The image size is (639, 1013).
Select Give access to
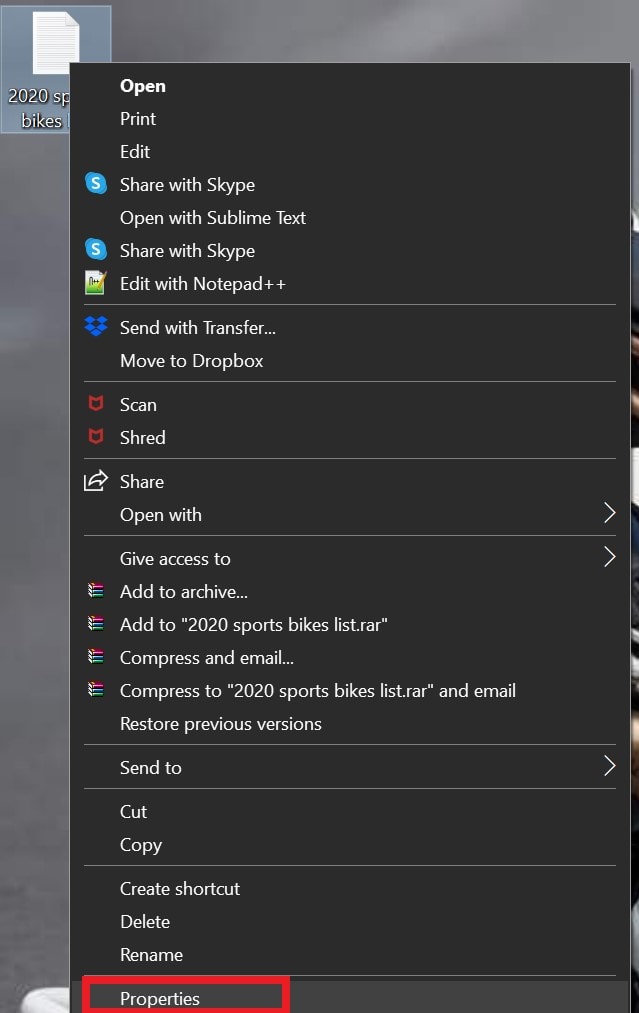tap(175, 558)
